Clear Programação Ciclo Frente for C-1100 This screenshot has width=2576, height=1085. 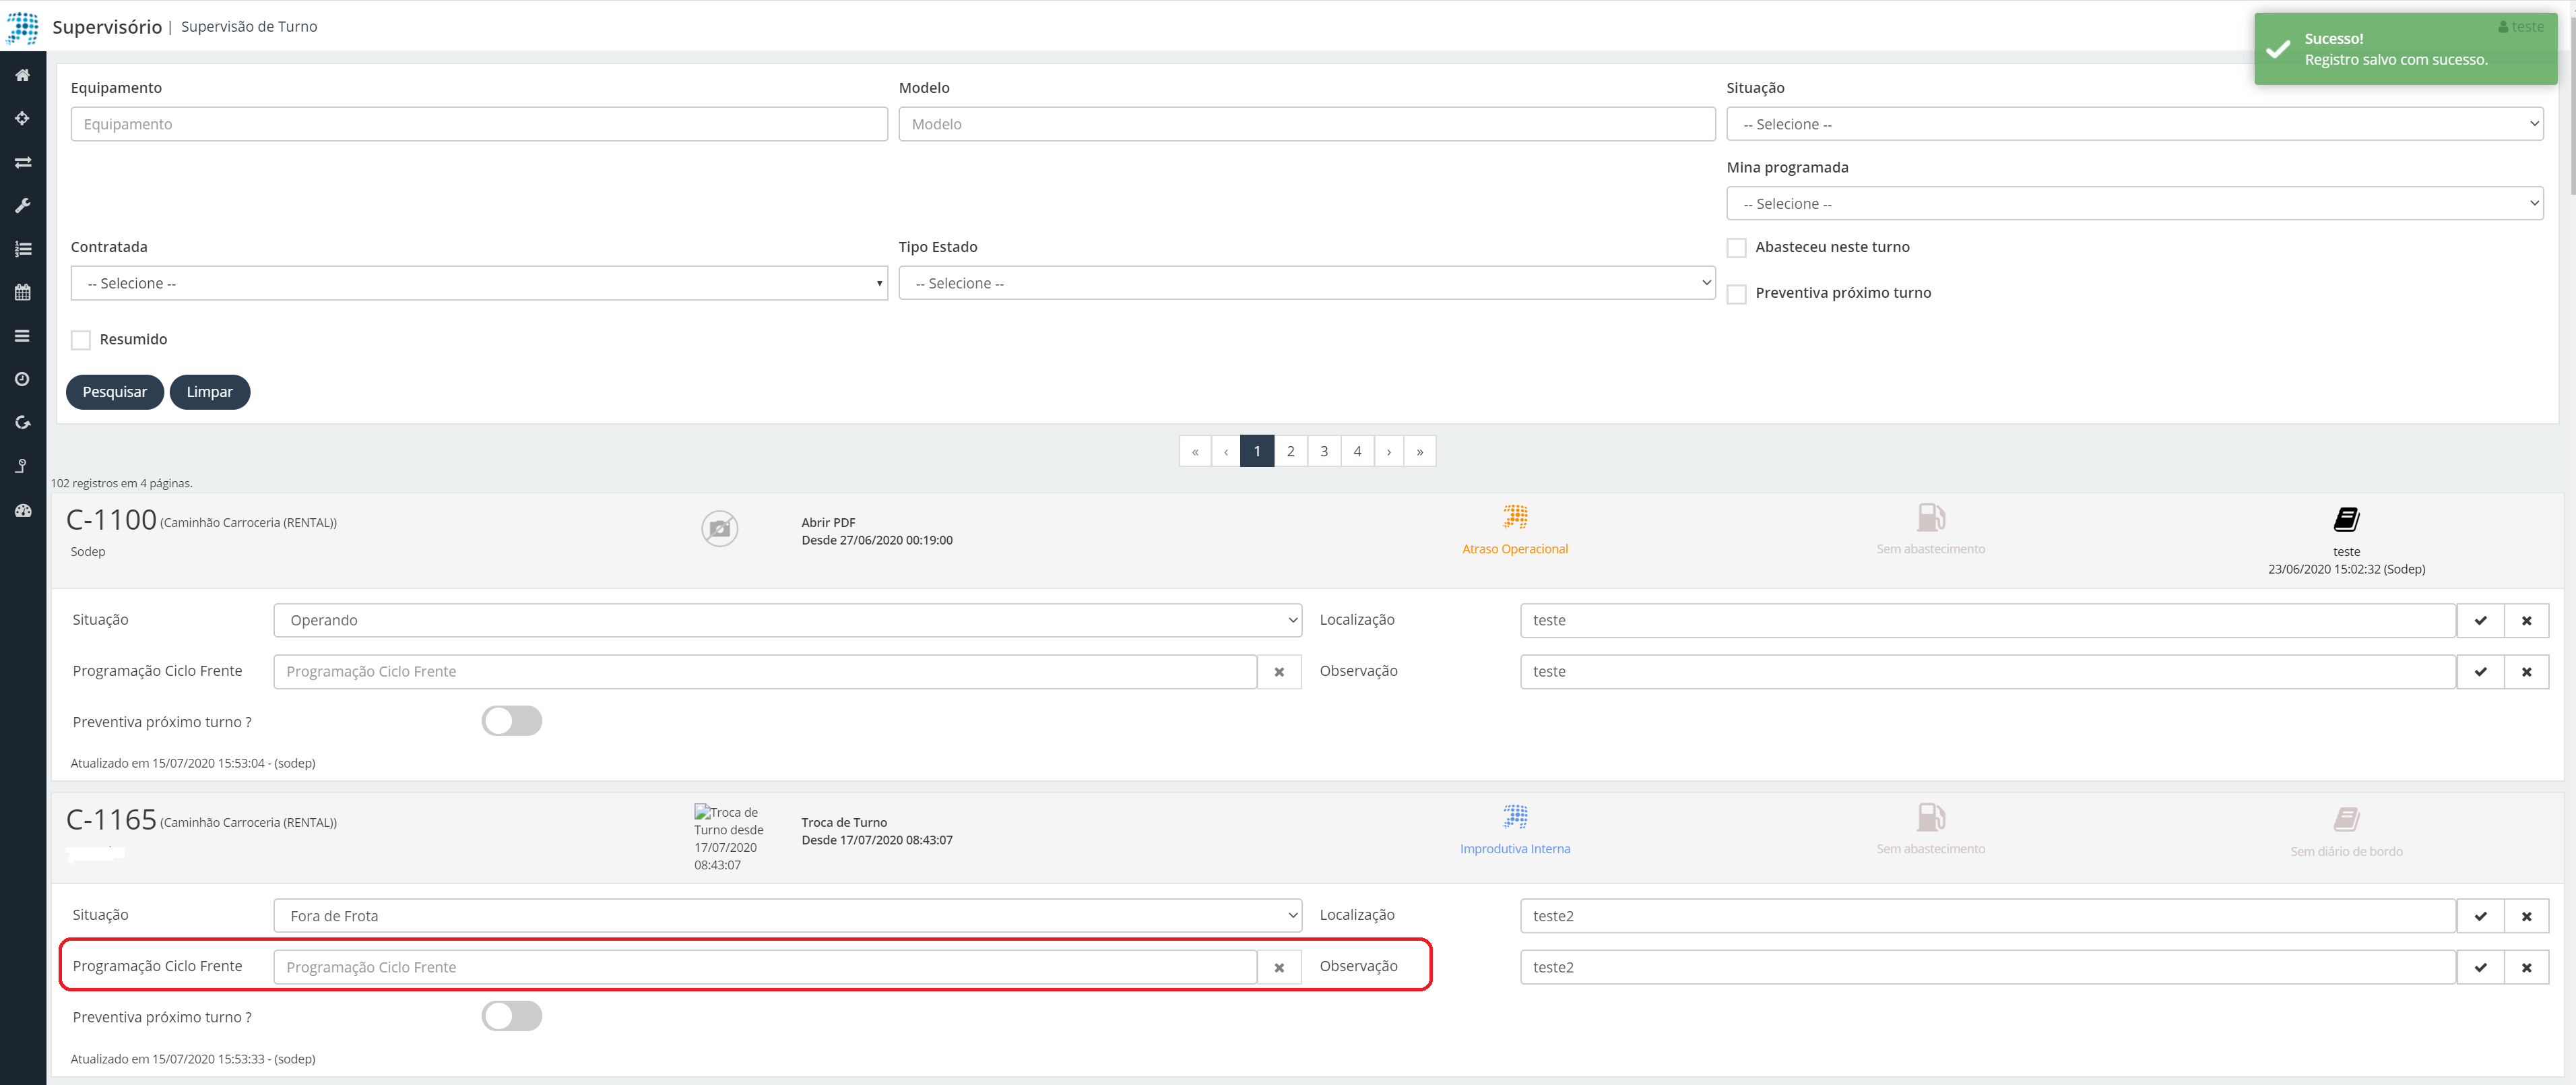[x=1279, y=672]
